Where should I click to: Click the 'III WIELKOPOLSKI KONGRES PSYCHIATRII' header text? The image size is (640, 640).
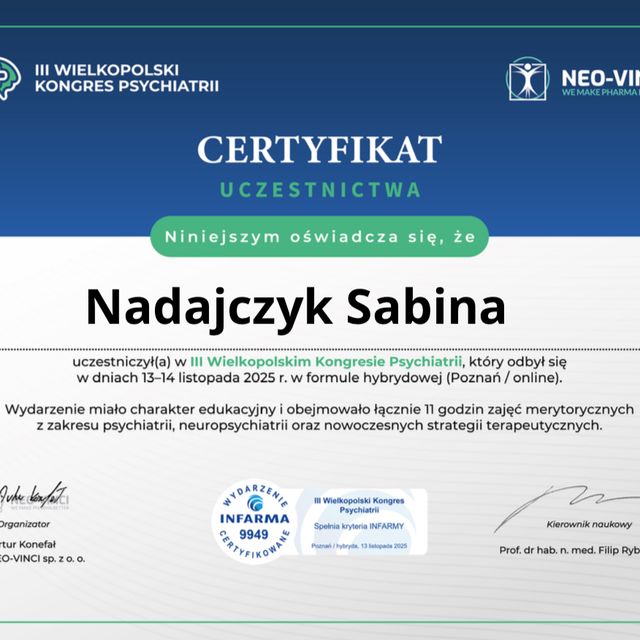tap(127, 78)
